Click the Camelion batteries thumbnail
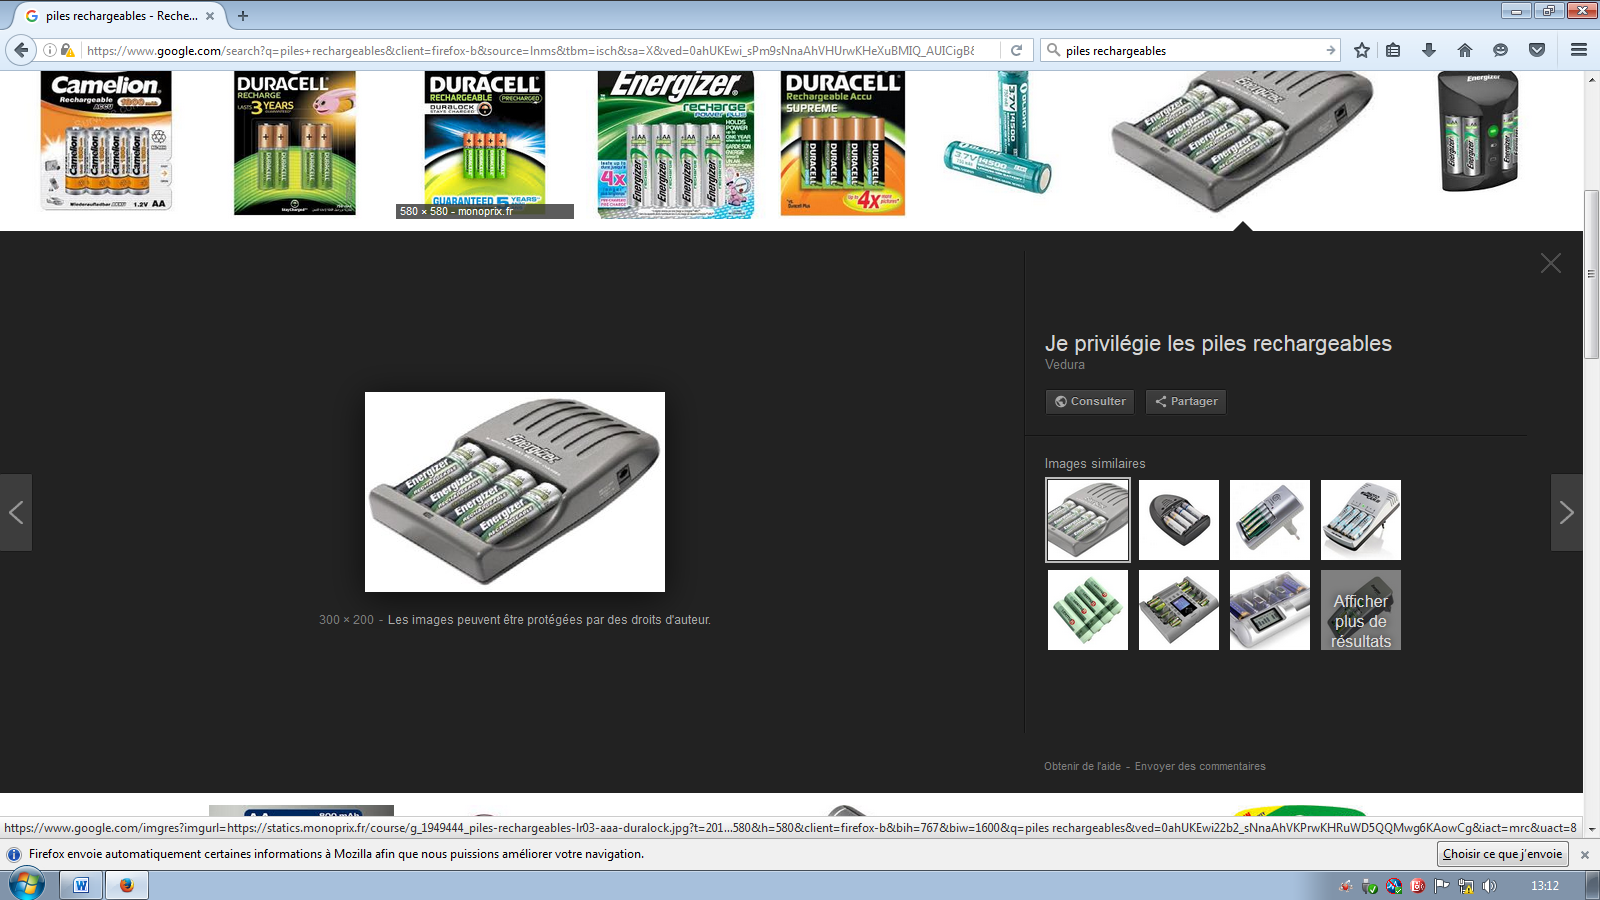This screenshot has width=1600, height=900. [106, 141]
